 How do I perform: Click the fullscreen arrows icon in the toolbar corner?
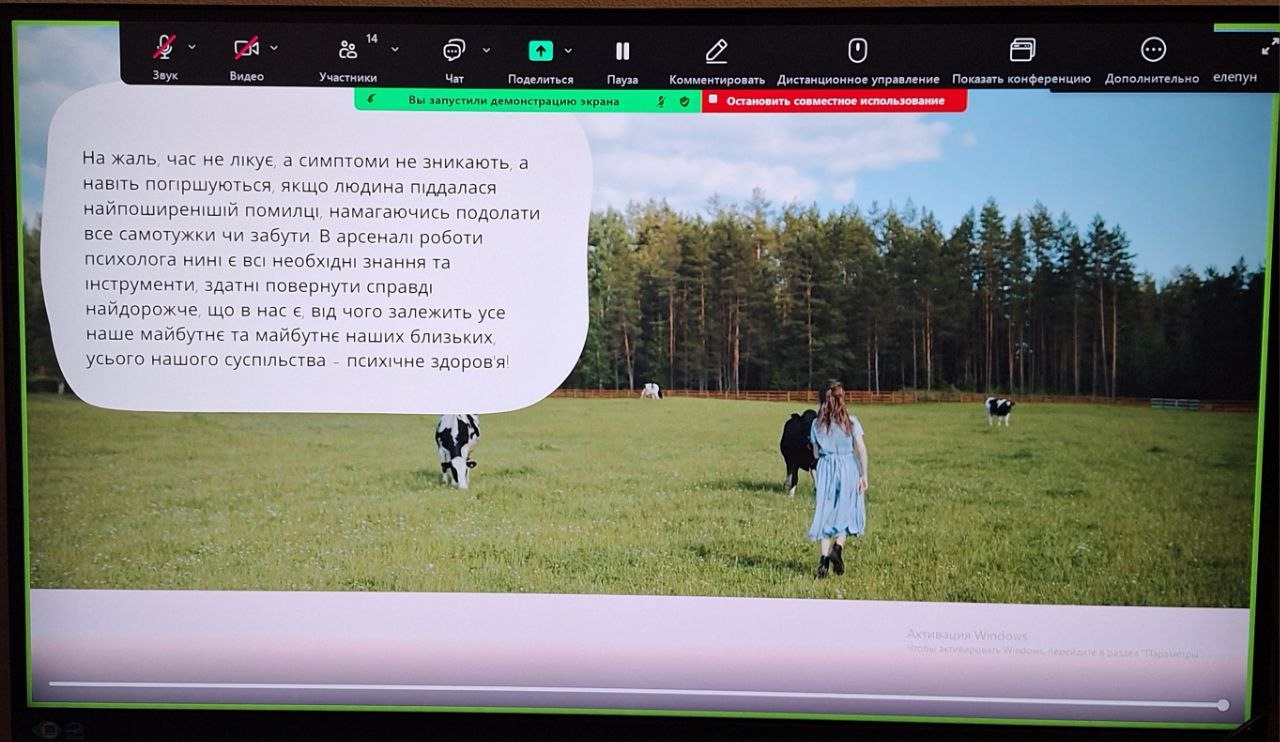(1269, 46)
